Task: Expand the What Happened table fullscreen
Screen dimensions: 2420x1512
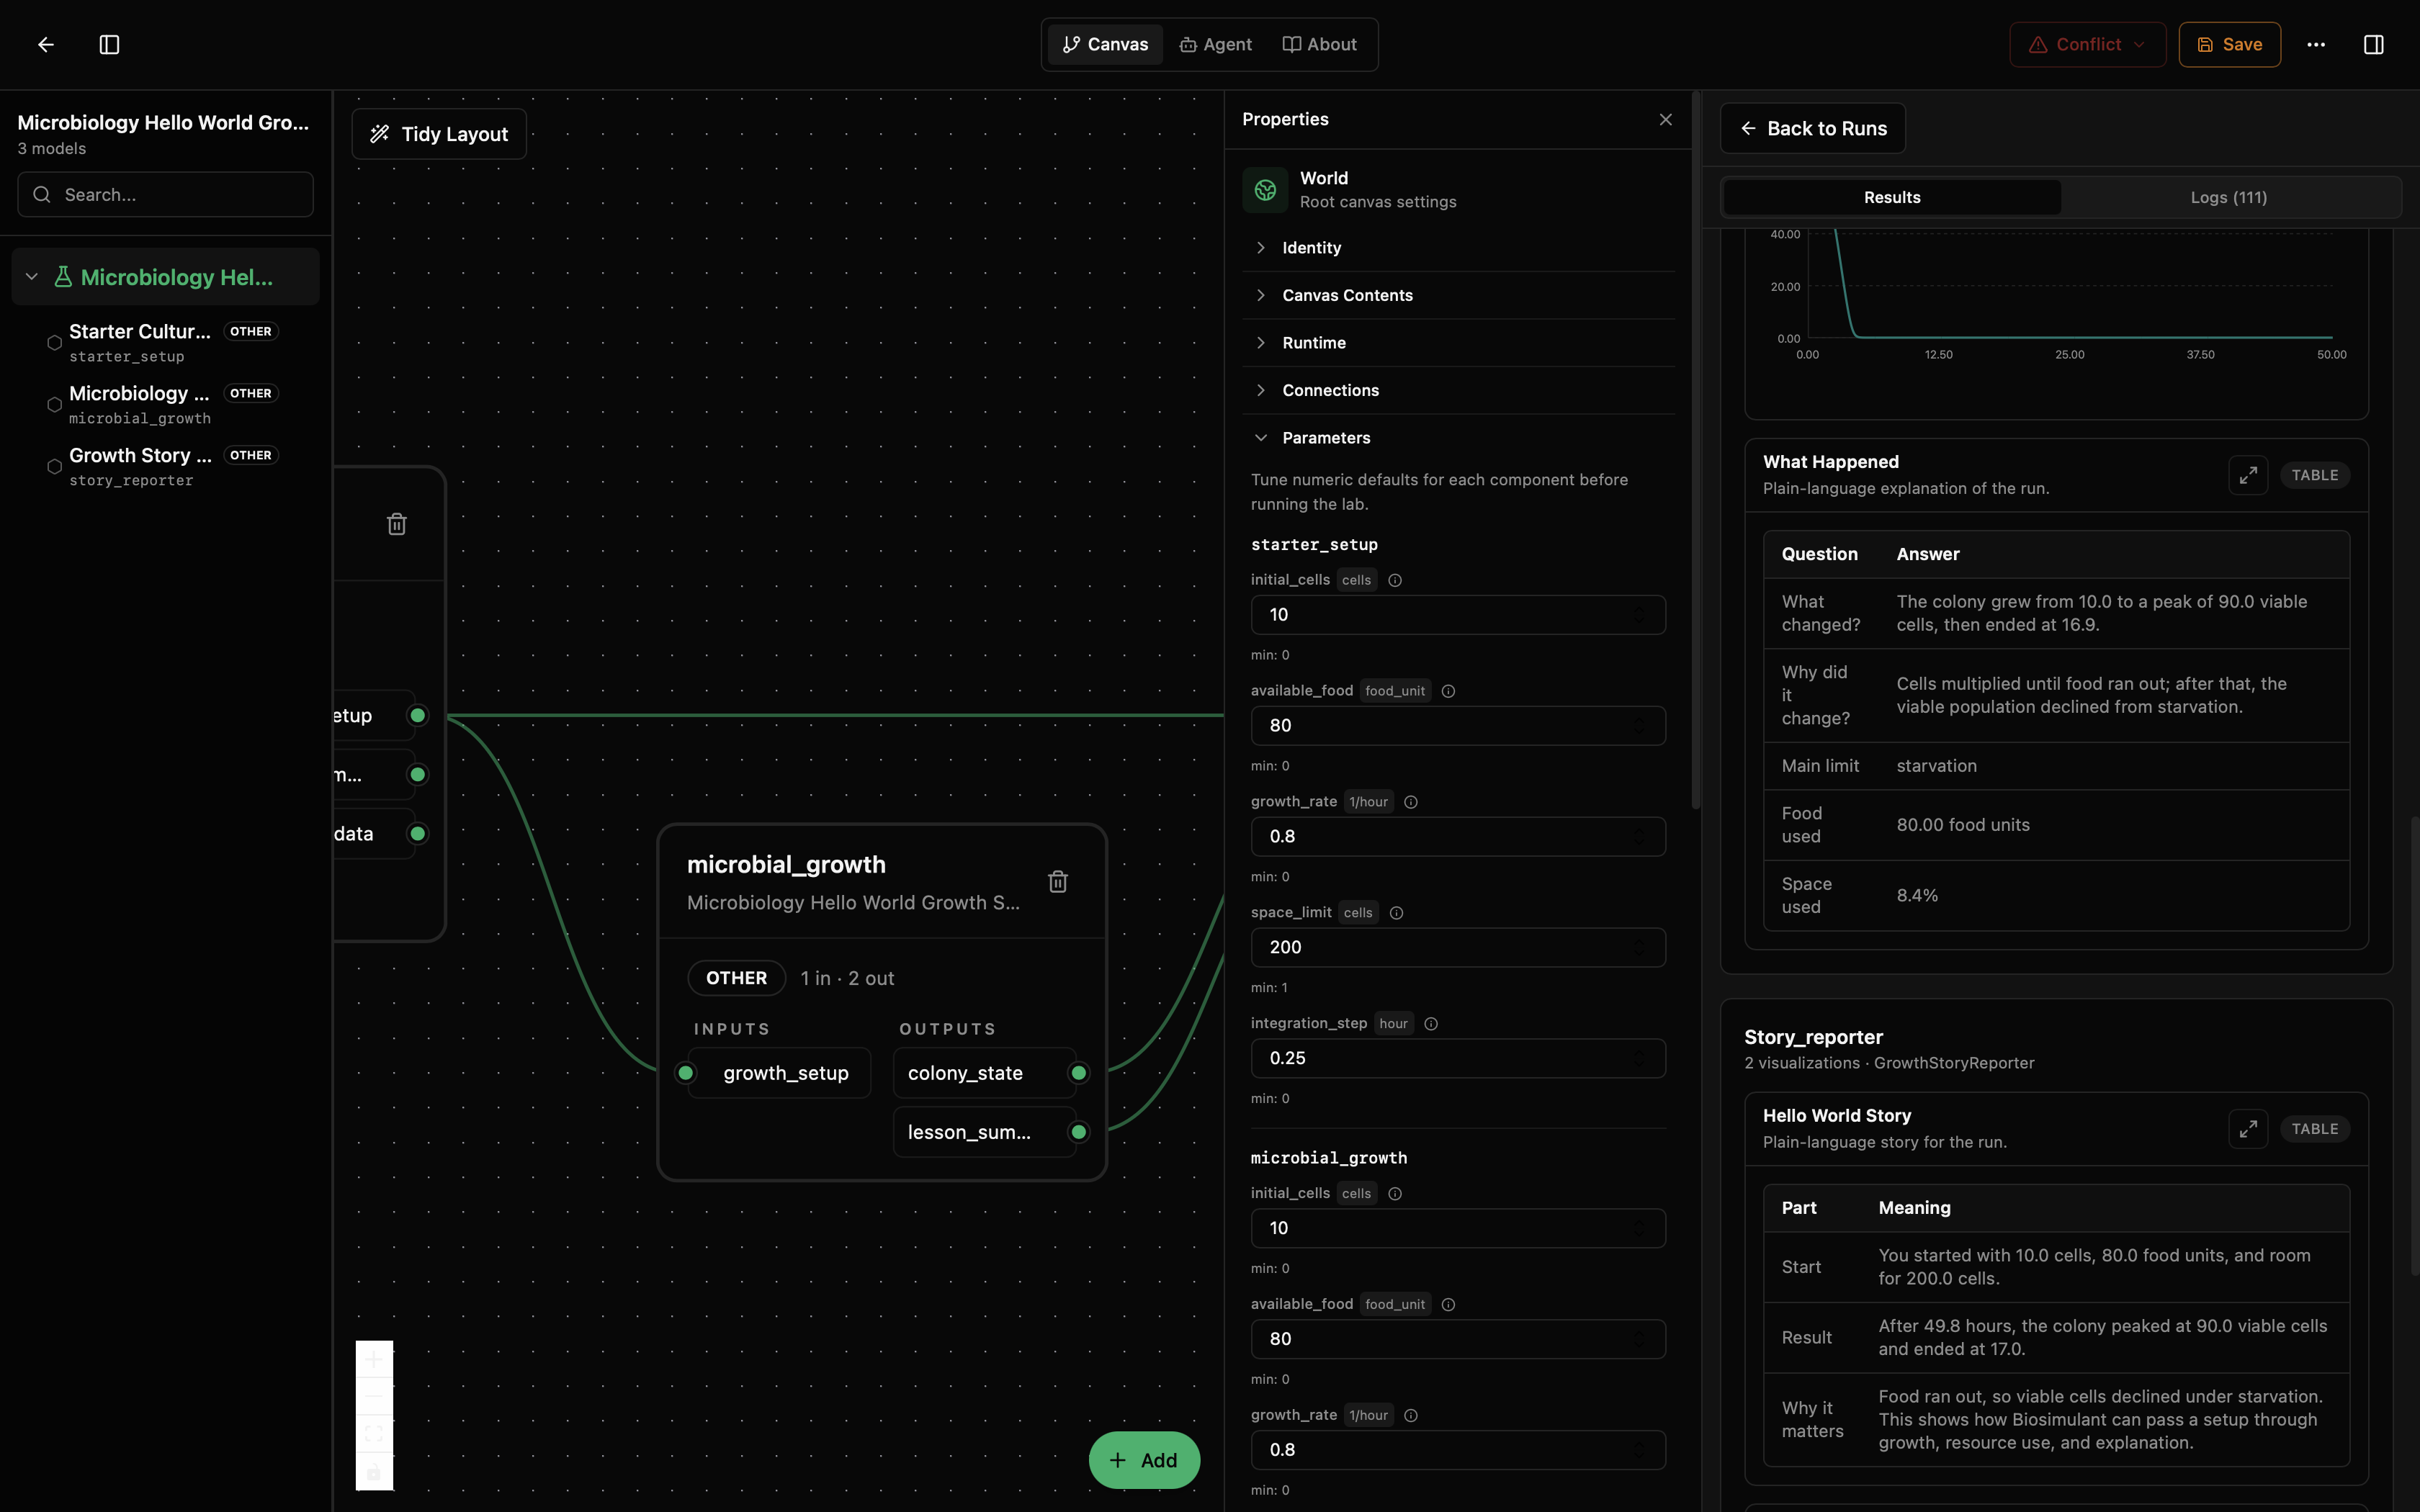Action: tap(2247, 475)
